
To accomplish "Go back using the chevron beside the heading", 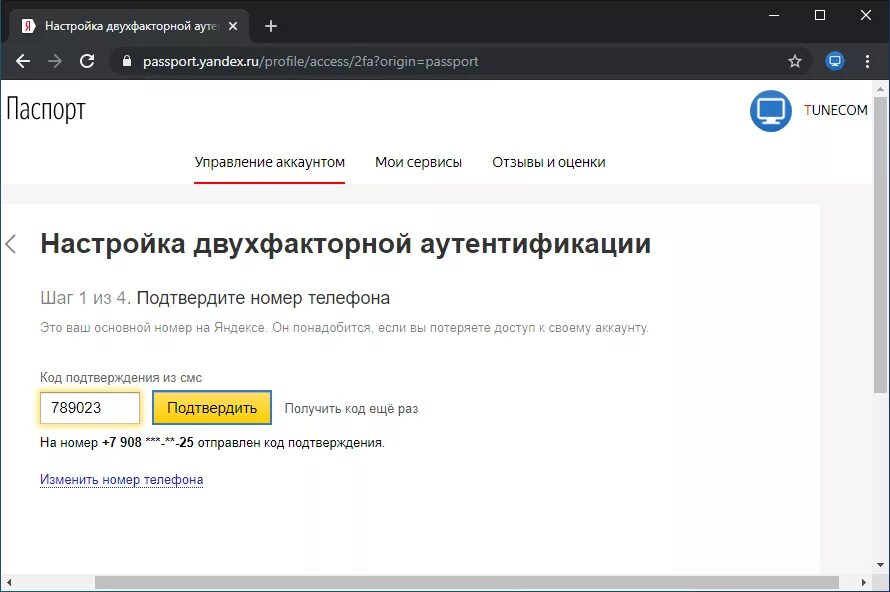I will click(11, 244).
